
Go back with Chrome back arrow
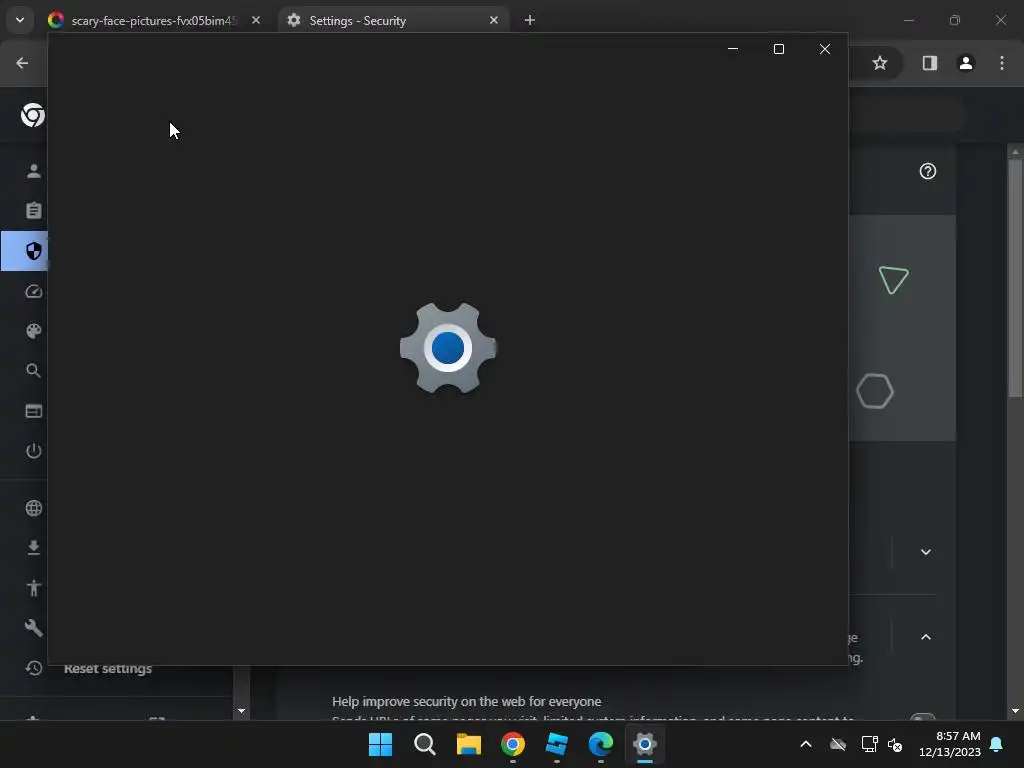(22, 63)
